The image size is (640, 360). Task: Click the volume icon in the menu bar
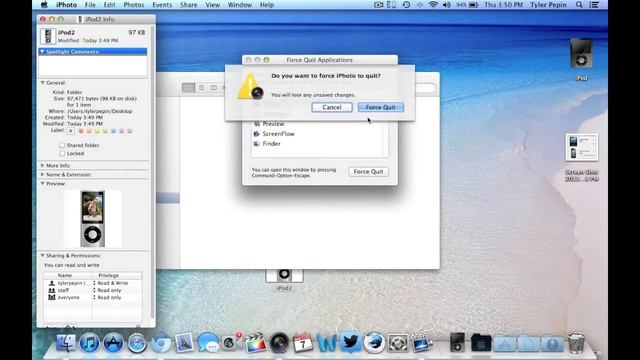[447, 5]
